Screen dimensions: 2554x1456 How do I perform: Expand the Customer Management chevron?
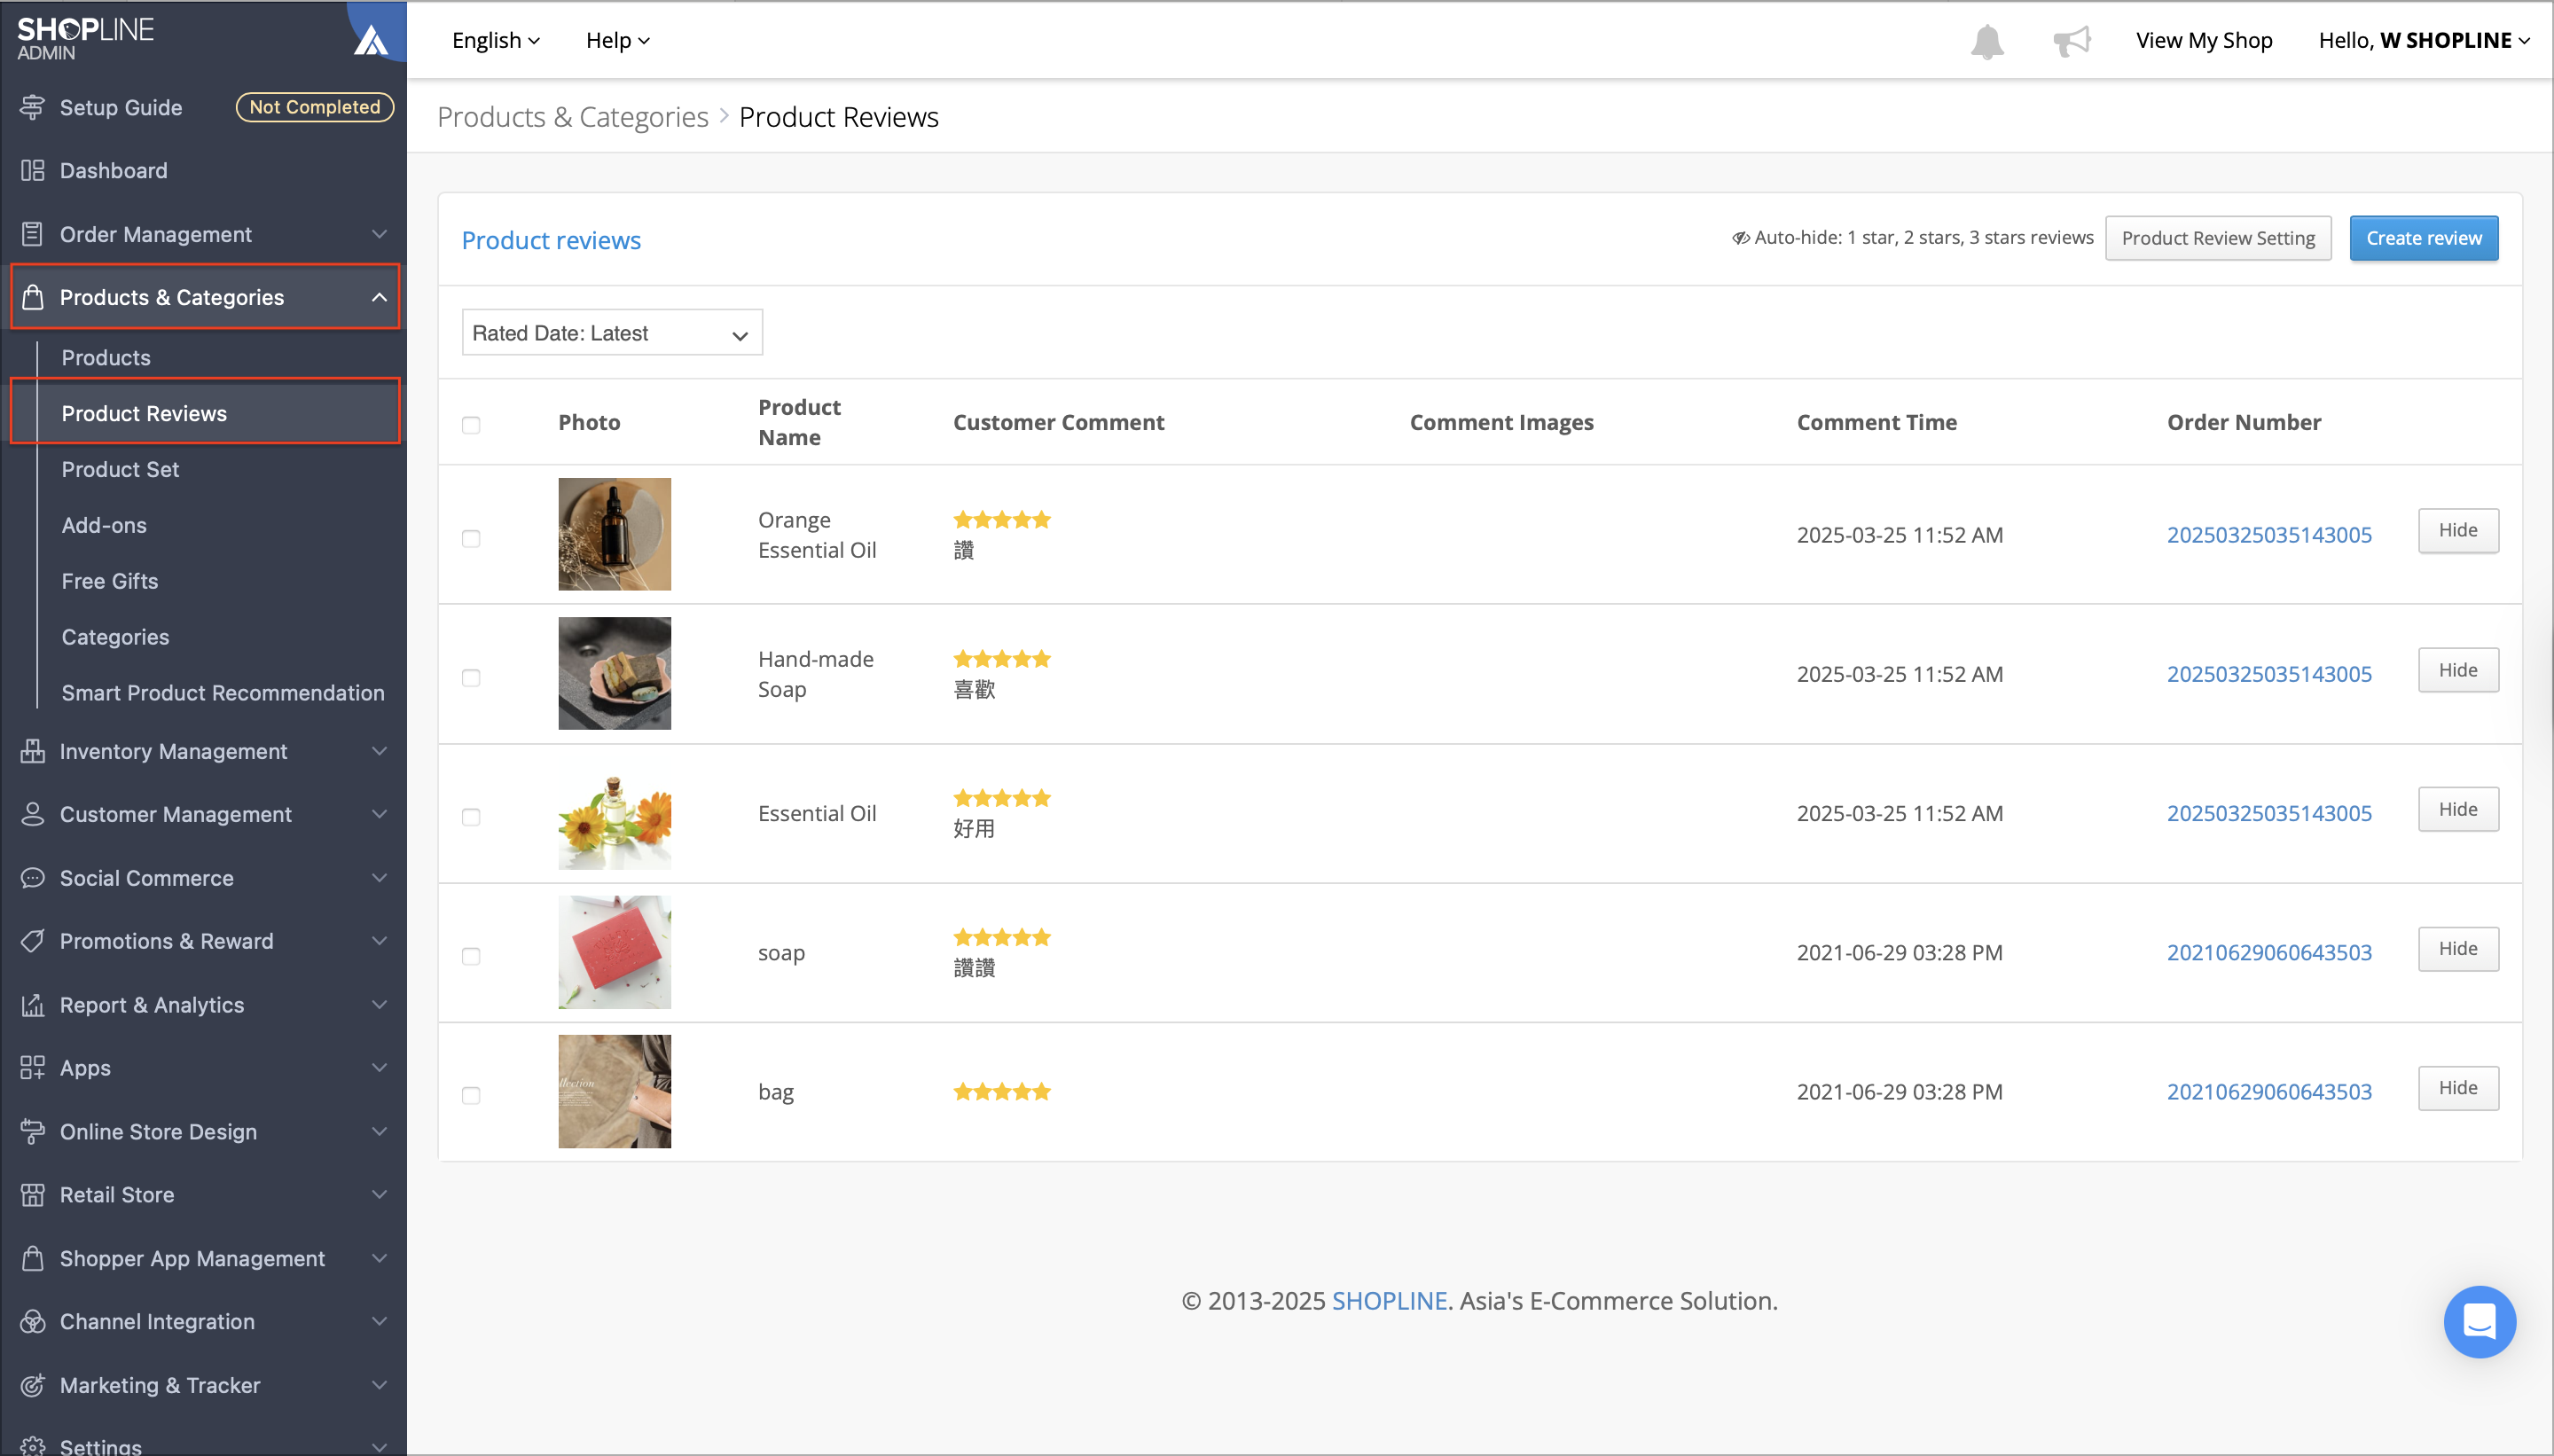pos(379,814)
